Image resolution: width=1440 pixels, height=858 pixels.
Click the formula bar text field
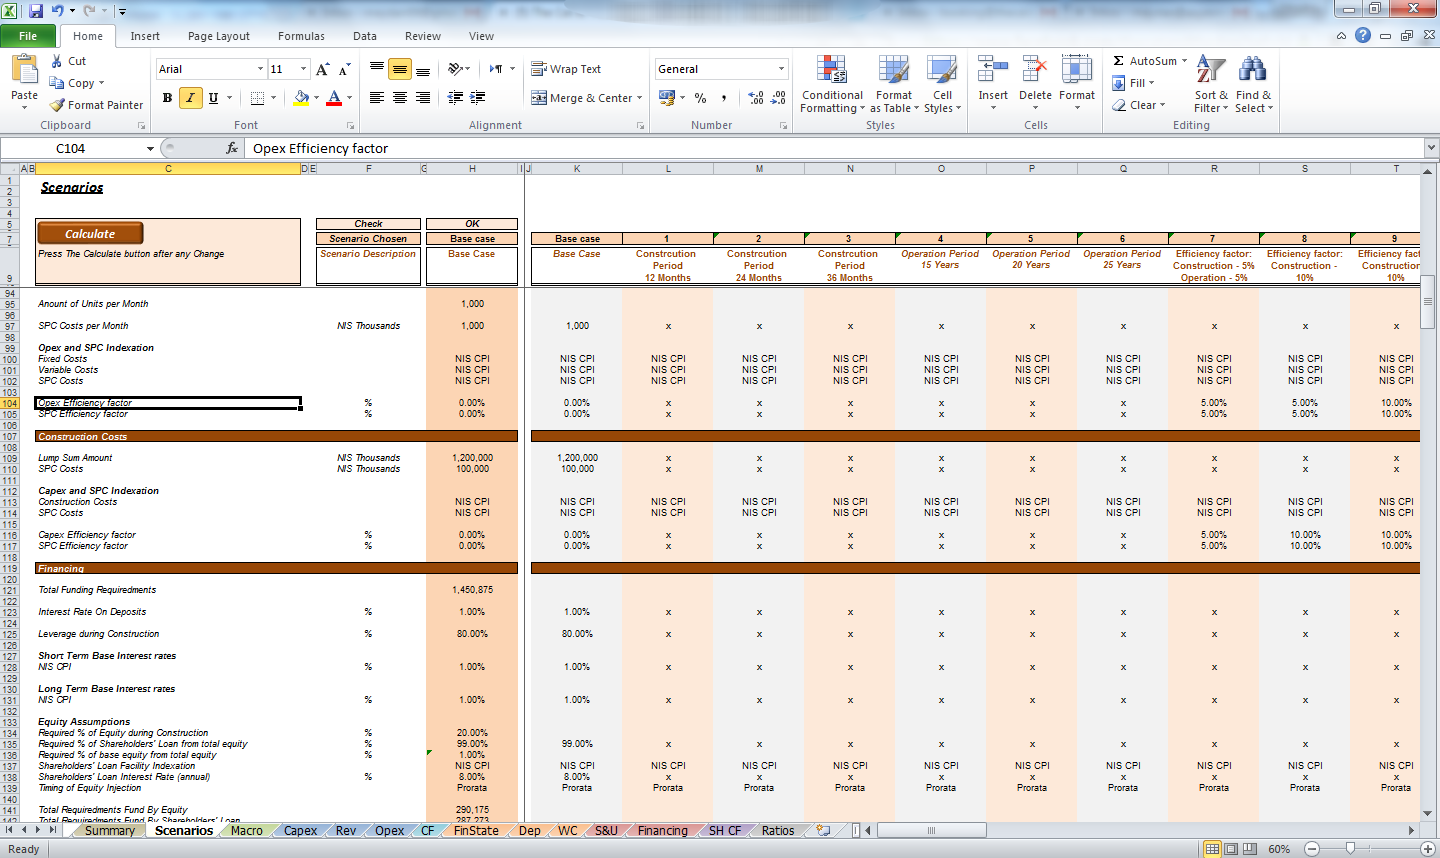835,148
